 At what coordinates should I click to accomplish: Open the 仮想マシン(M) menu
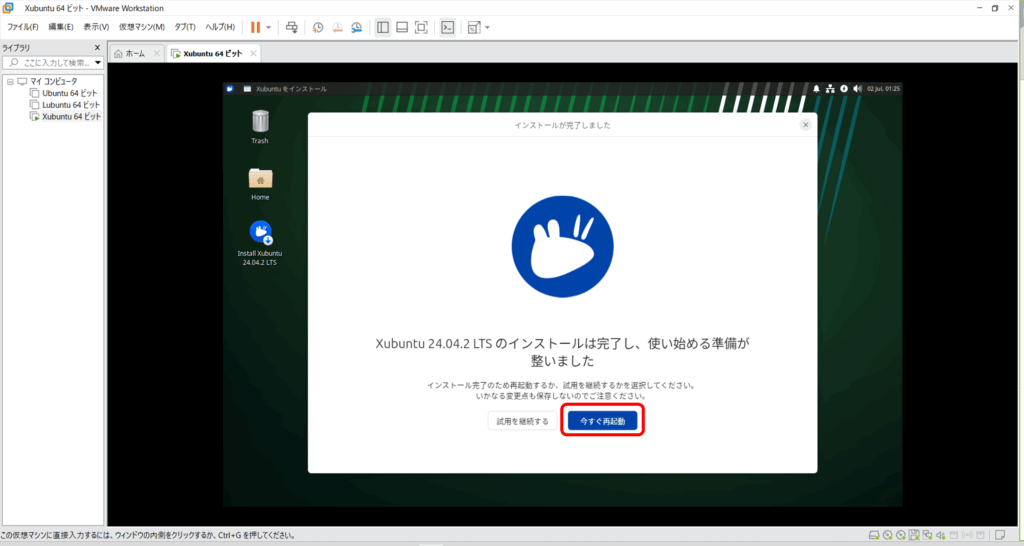point(141,27)
